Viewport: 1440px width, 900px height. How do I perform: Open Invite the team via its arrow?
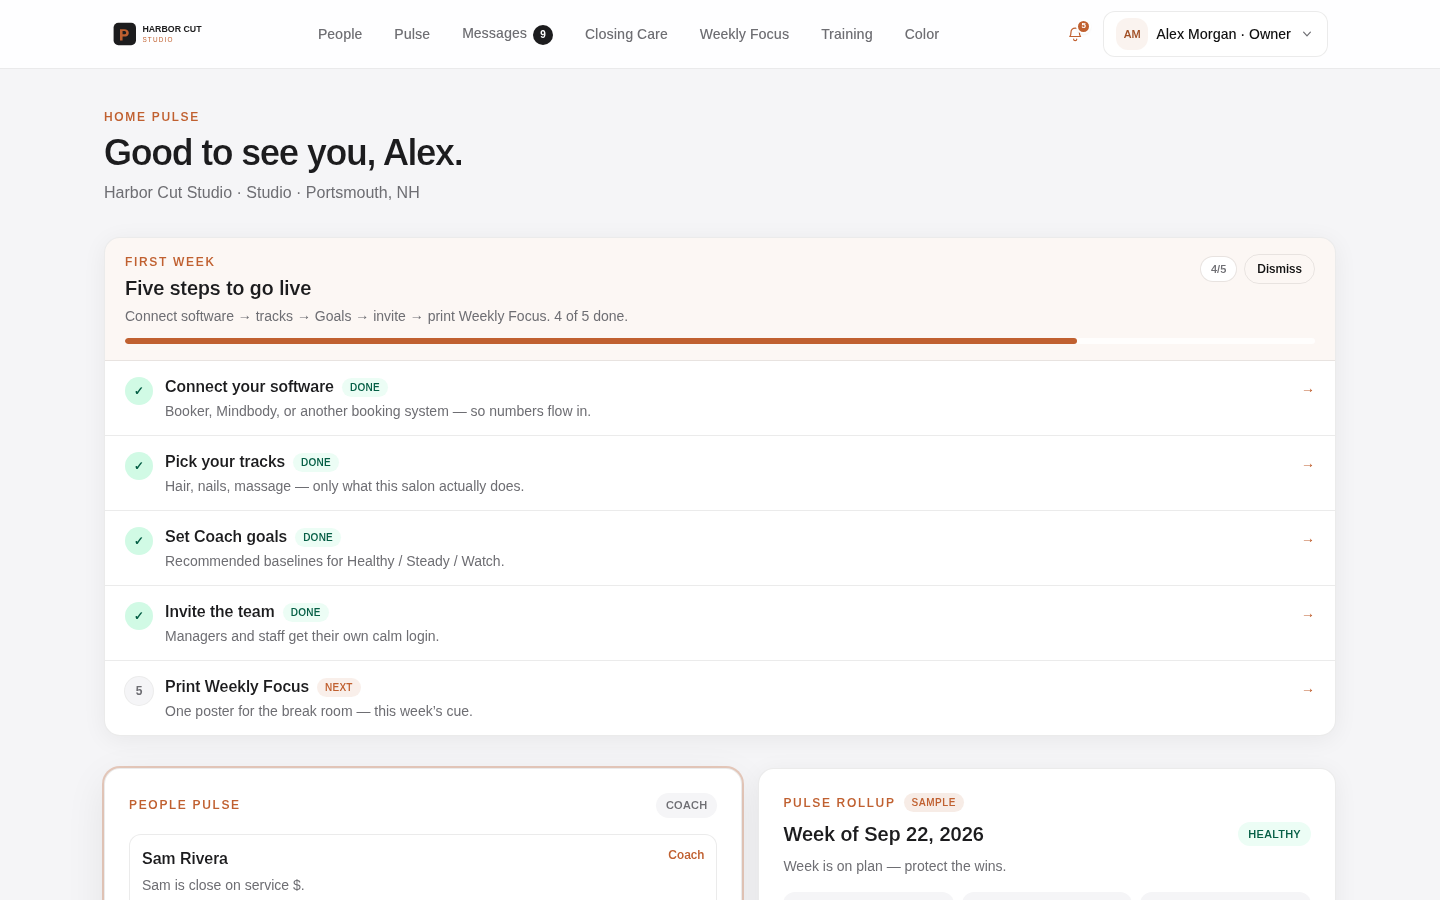tap(1308, 615)
